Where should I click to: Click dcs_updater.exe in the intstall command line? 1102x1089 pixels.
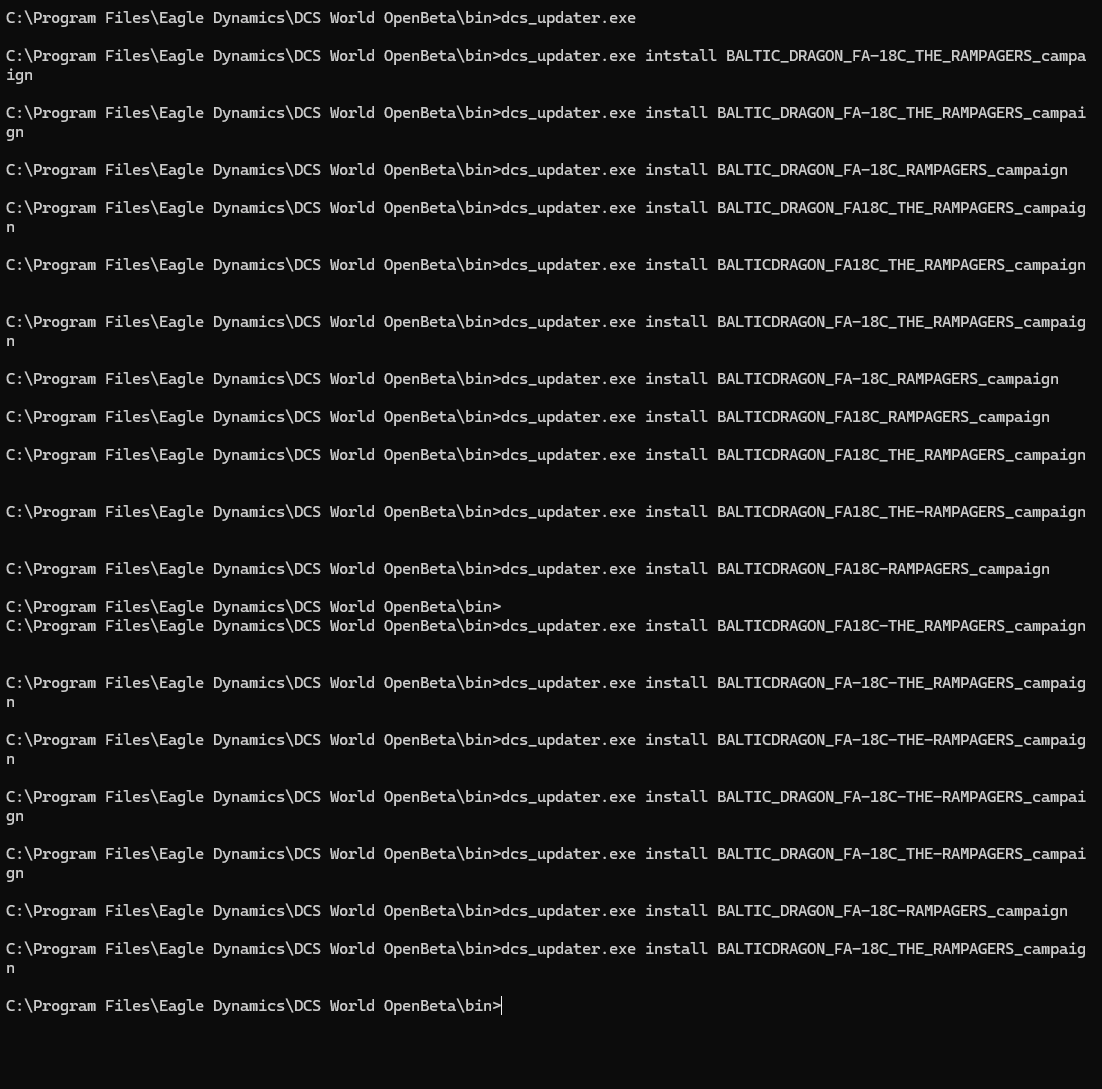(568, 56)
